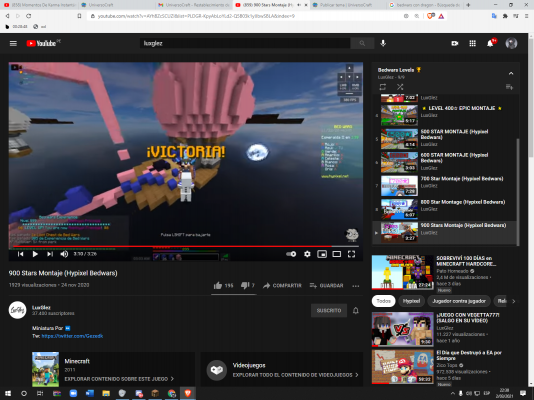Go back in the browser
This screenshot has height=400, width=534.
[x=7, y=16]
